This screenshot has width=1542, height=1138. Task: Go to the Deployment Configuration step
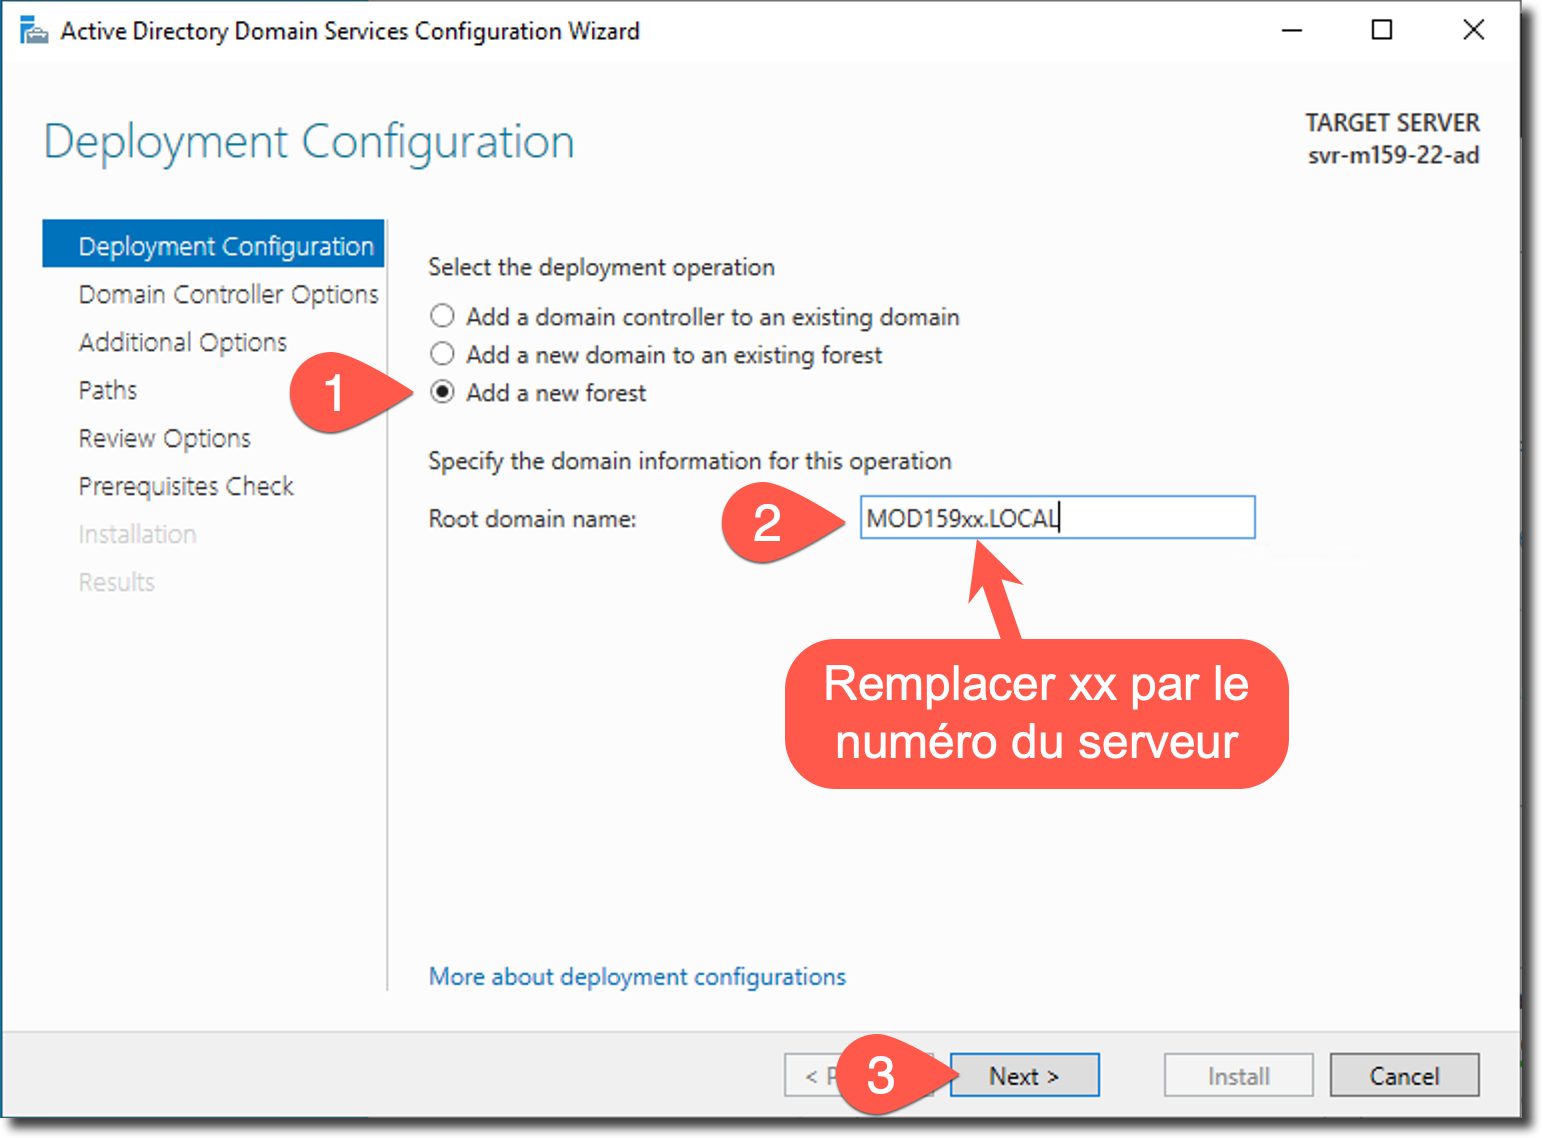tap(213, 245)
